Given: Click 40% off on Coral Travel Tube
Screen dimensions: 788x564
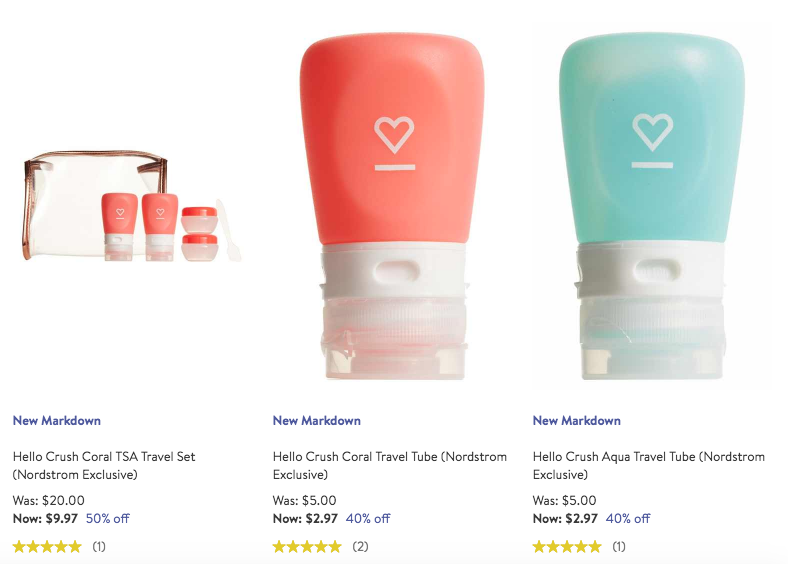Looking at the screenshot, I should click(x=368, y=518).
